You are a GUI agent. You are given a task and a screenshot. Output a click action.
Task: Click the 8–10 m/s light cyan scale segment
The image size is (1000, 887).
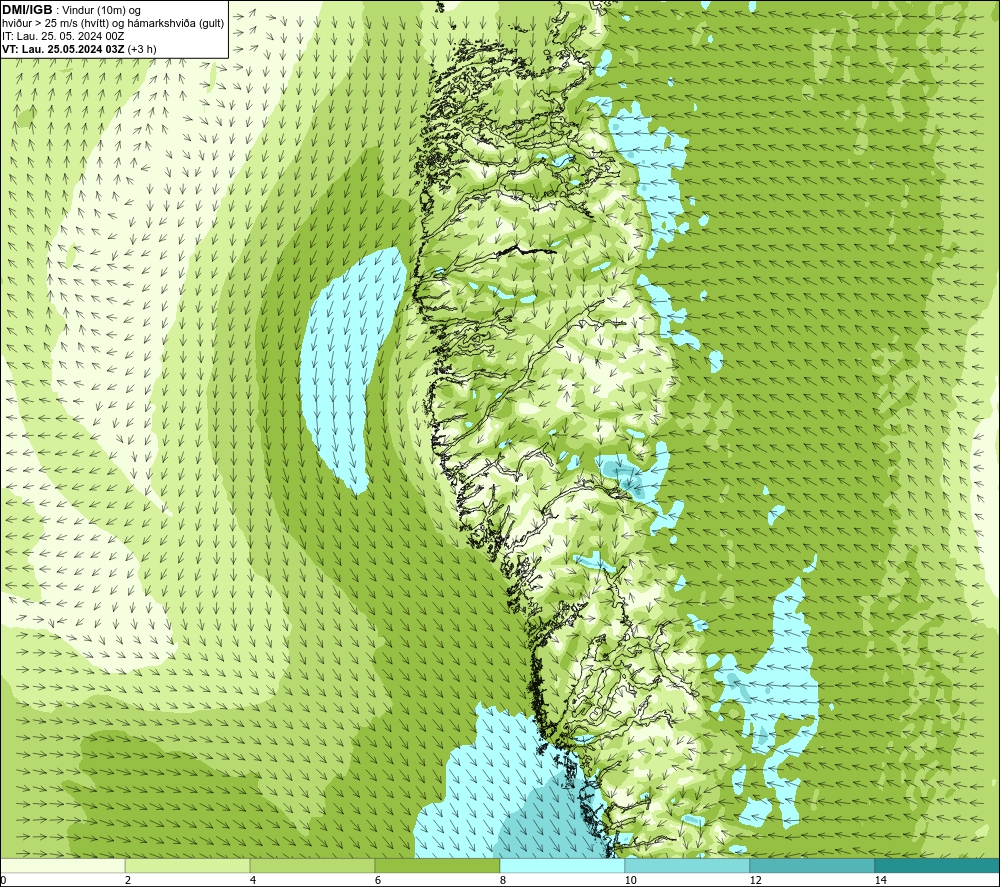coord(562,865)
